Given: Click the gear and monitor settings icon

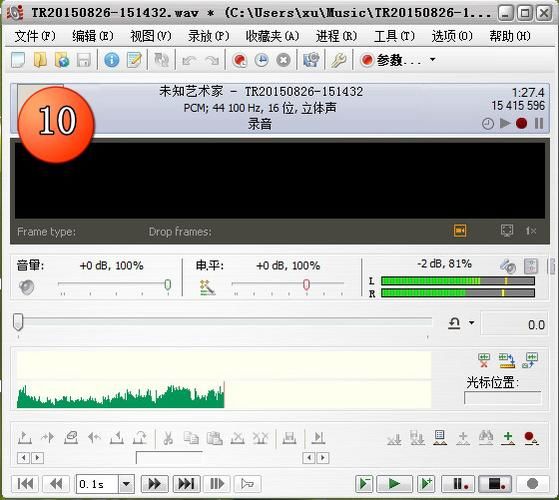Looking at the screenshot, I should point(311,60).
